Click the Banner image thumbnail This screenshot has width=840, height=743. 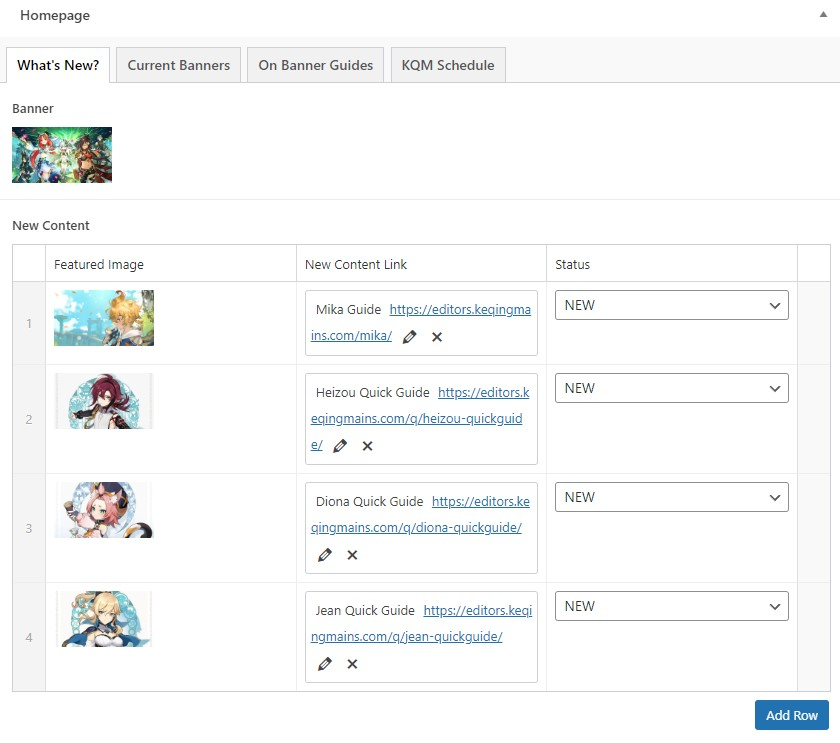tap(62, 155)
